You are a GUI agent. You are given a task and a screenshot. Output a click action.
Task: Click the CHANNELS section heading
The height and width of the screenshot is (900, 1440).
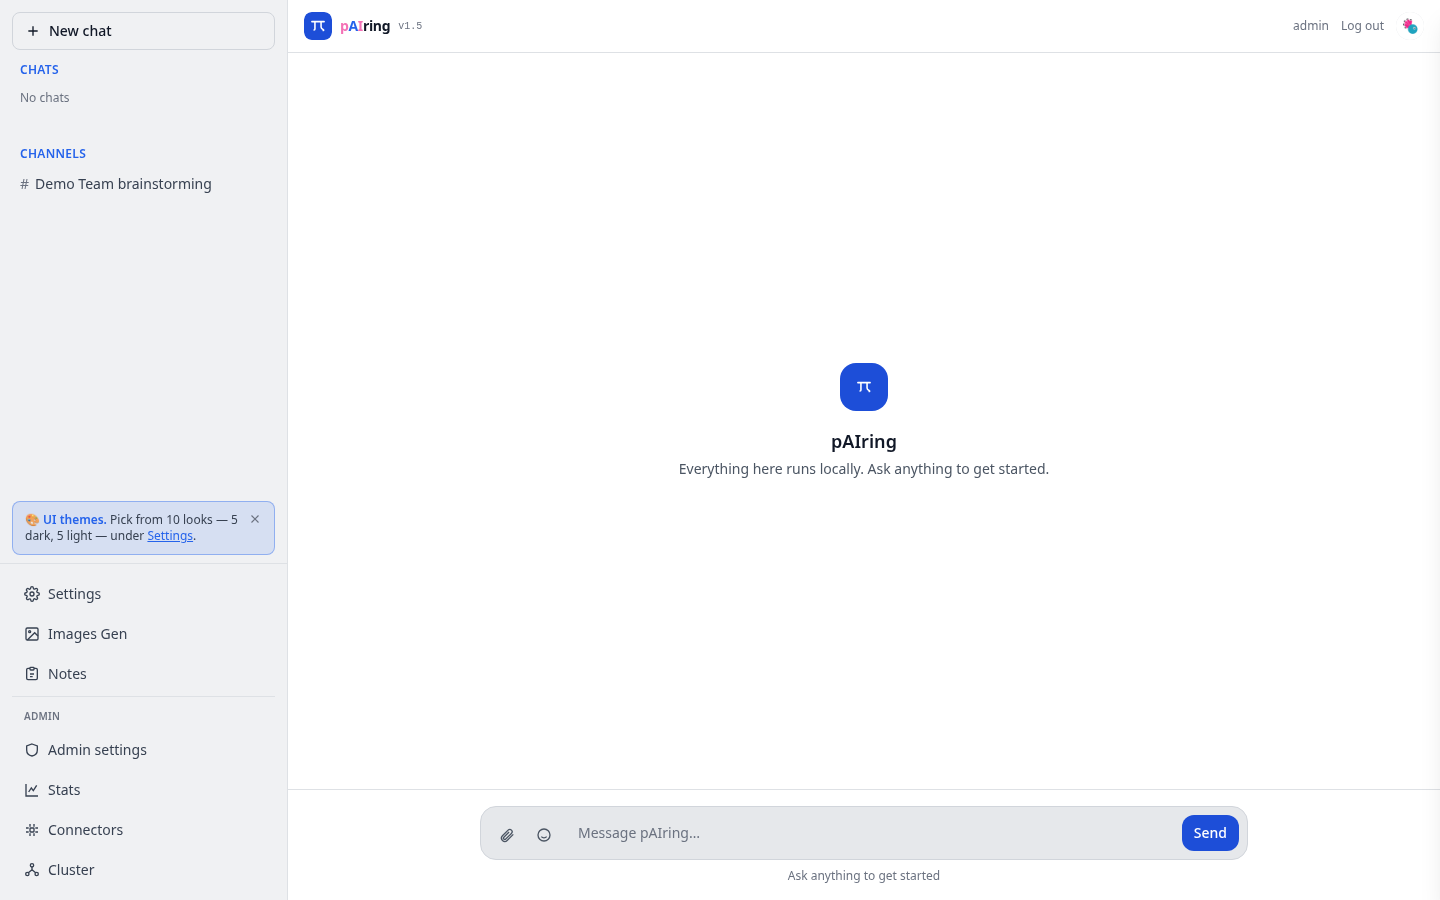pyautogui.click(x=53, y=154)
